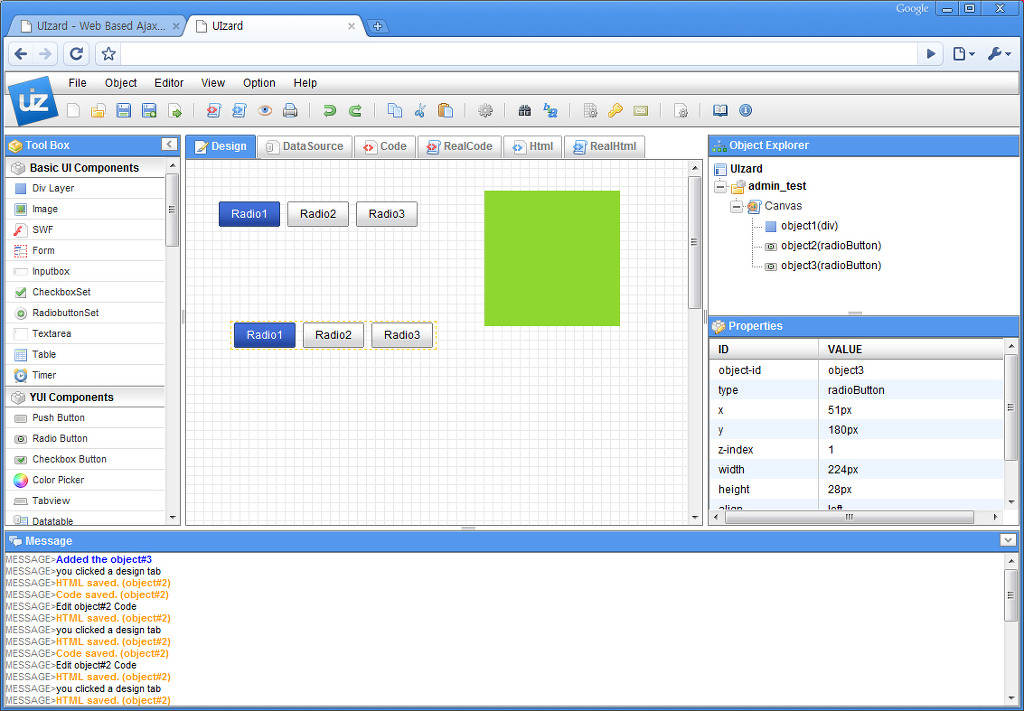
Task: Click the yellow card toolbar icon
Action: 641,111
